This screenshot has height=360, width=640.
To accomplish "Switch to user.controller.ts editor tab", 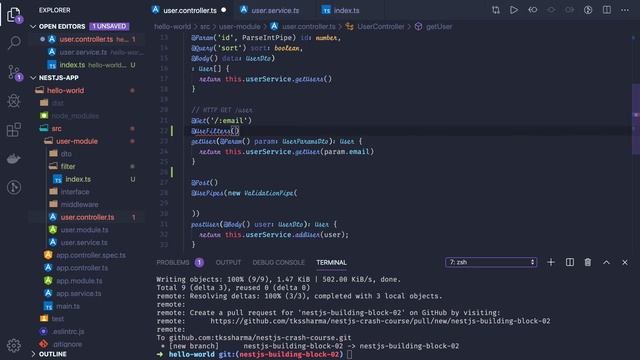I will (x=189, y=10).
